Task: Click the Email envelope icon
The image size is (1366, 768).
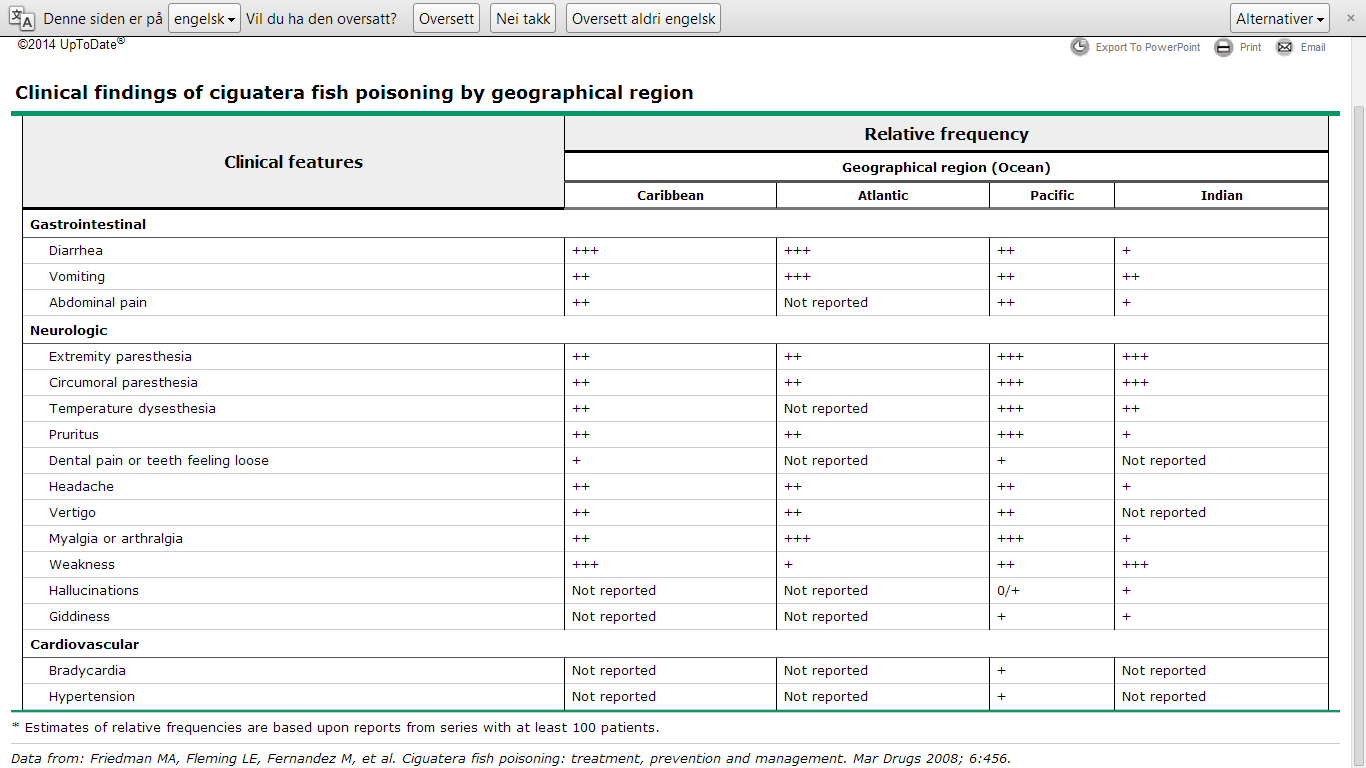Action: click(1285, 47)
